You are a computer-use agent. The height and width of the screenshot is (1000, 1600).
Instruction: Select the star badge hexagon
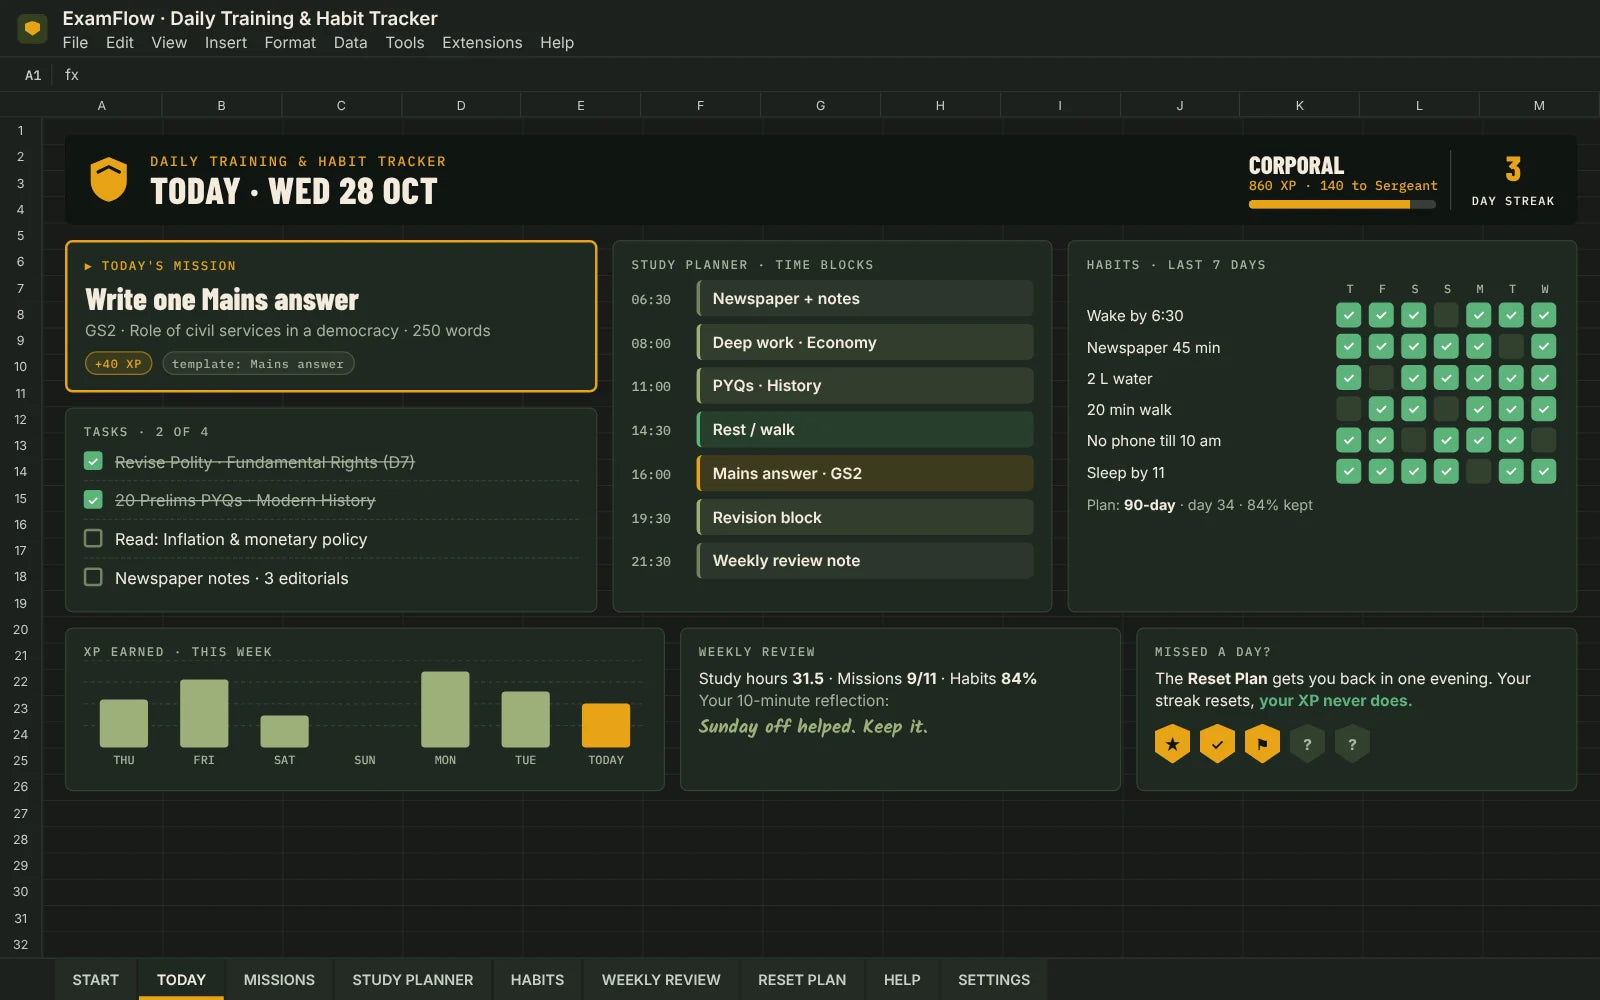pos(1172,744)
